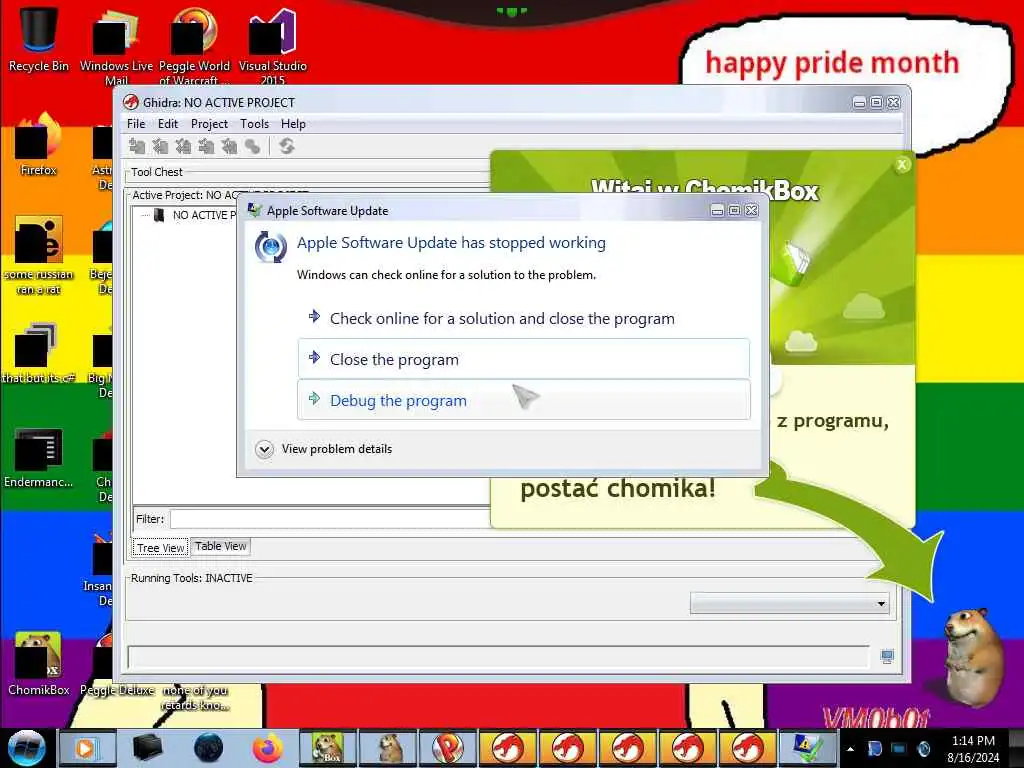1024x768 pixels.
Task: Click the Filter text field in Ghidra
Action: tap(330, 519)
